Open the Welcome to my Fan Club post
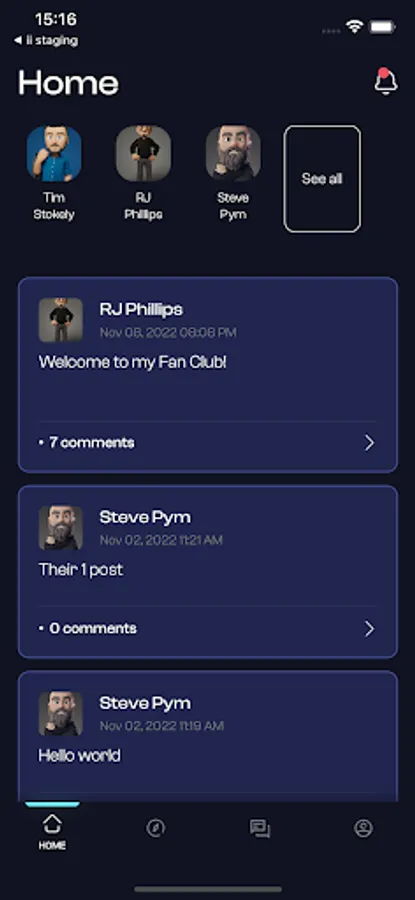The image size is (415, 900). click(x=133, y=362)
